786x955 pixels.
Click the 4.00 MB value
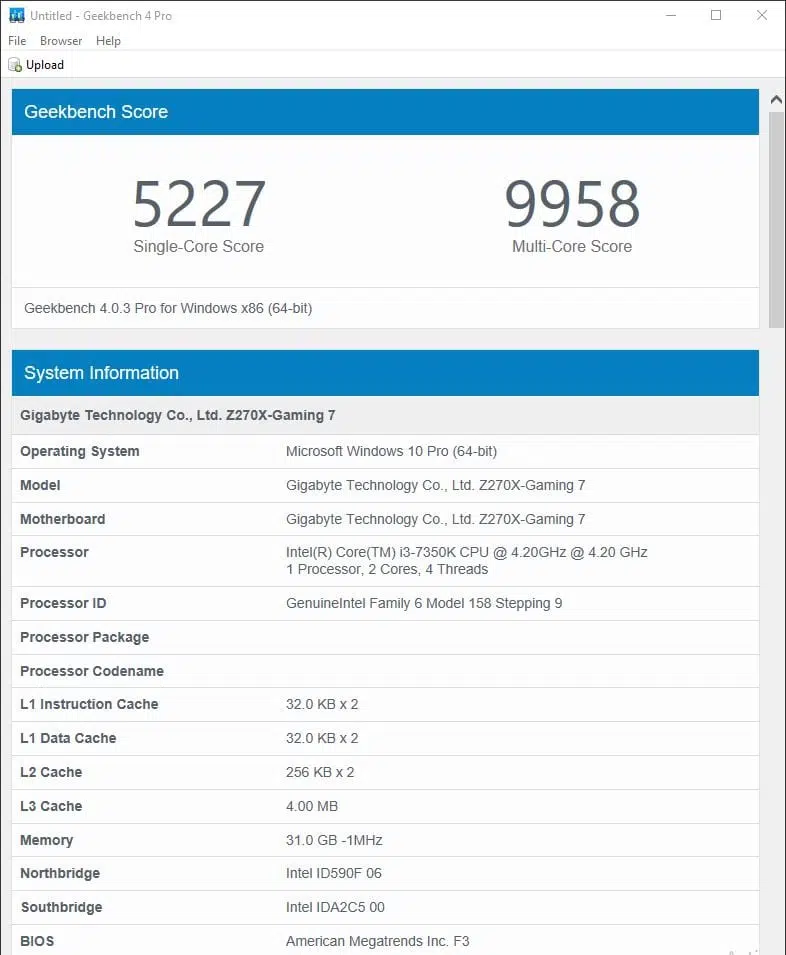(x=312, y=806)
